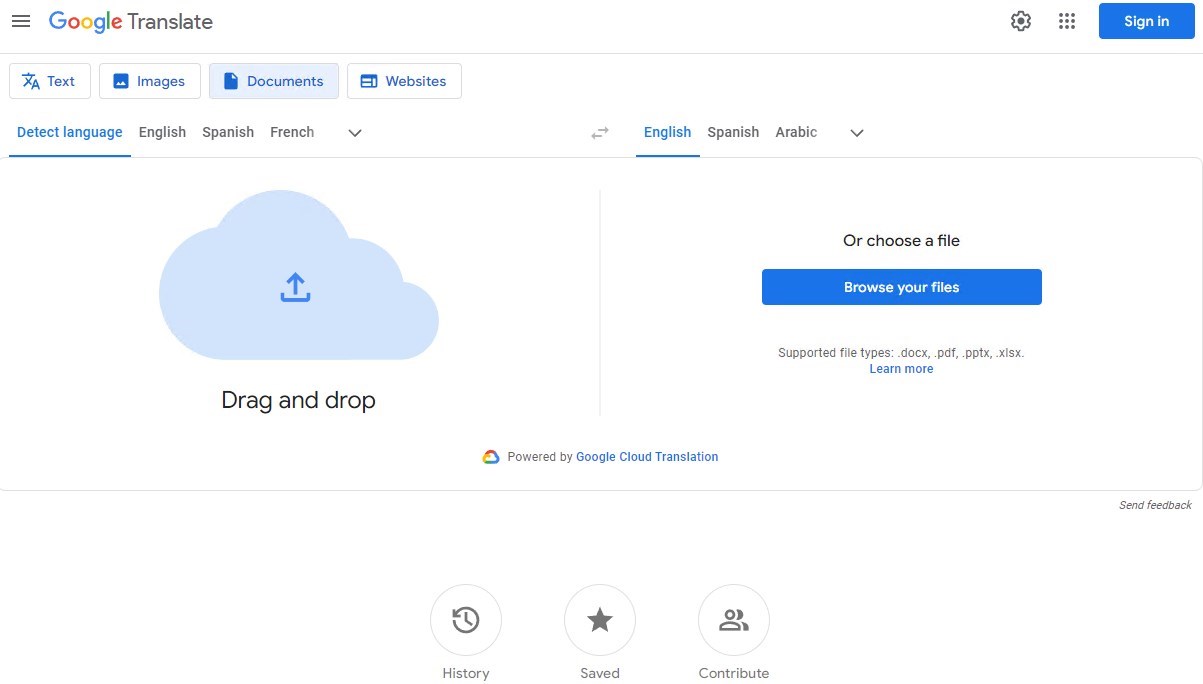Click the History label text

point(466,673)
